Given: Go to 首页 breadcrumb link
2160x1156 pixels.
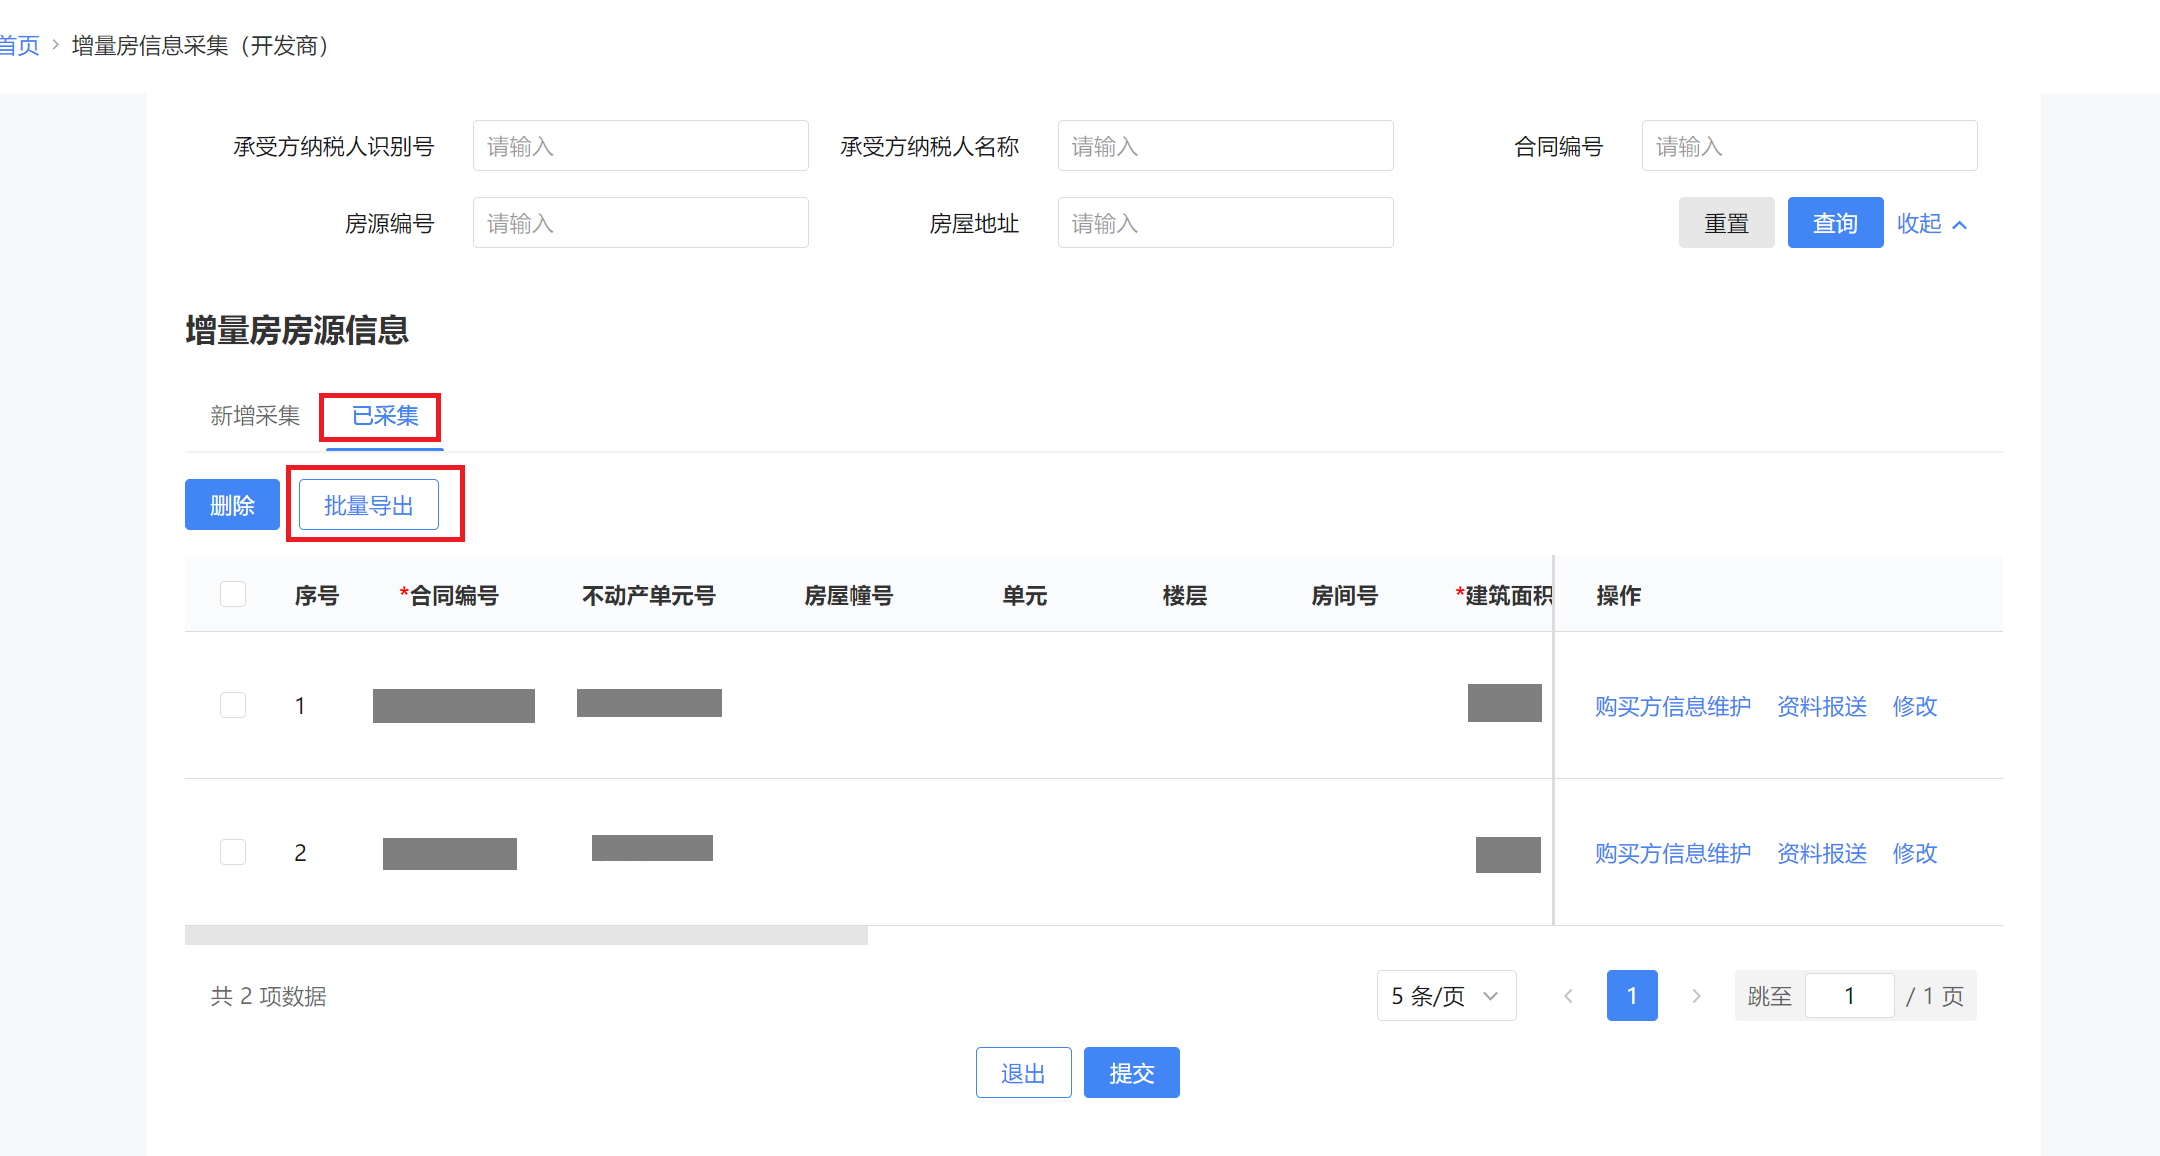Looking at the screenshot, I should pos(18,46).
